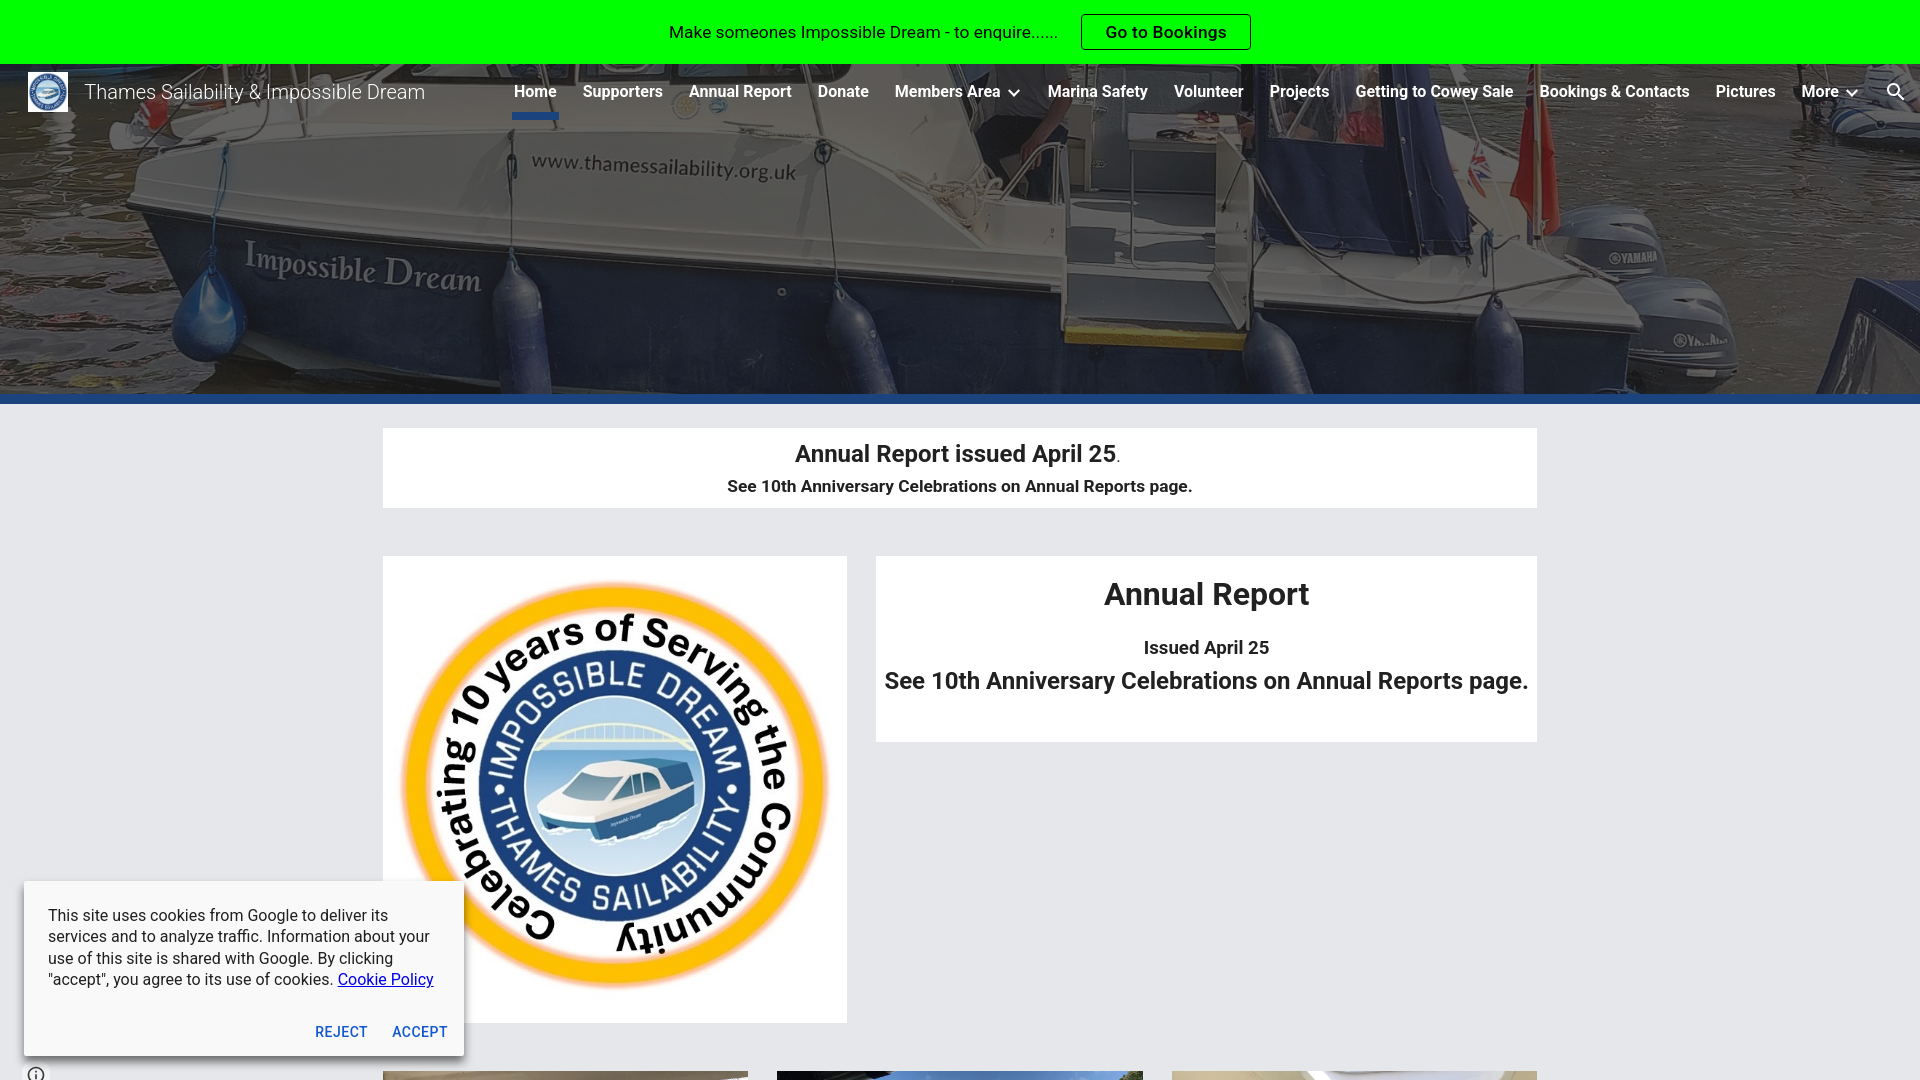This screenshot has height=1080, width=1920.
Task: Click Thames Sailability & Impossible Dream title
Action: (x=254, y=92)
